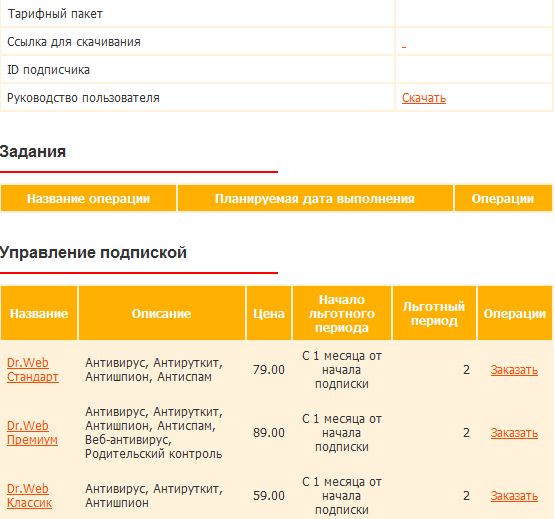Select the Dr.Web Стандарт description text
The width and height of the screenshot is (555, 519).
coord(154,370)
